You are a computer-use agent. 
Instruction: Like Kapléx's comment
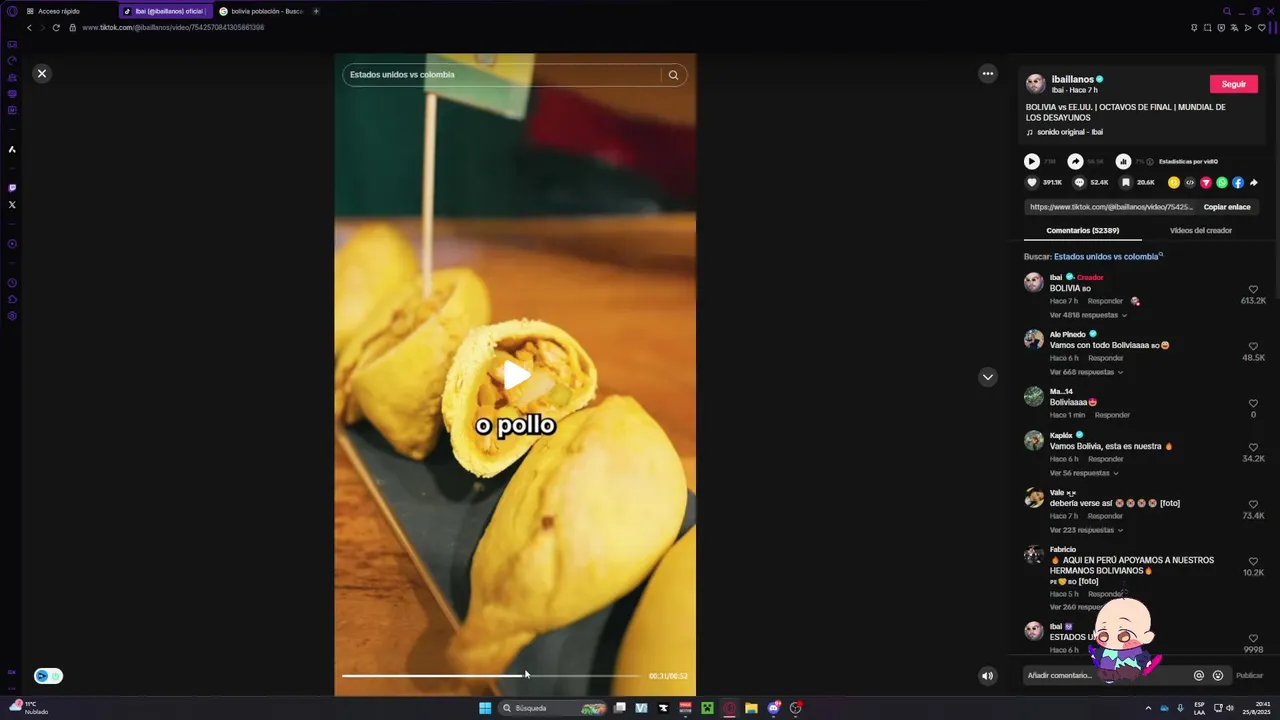[x=1253, y=448]
